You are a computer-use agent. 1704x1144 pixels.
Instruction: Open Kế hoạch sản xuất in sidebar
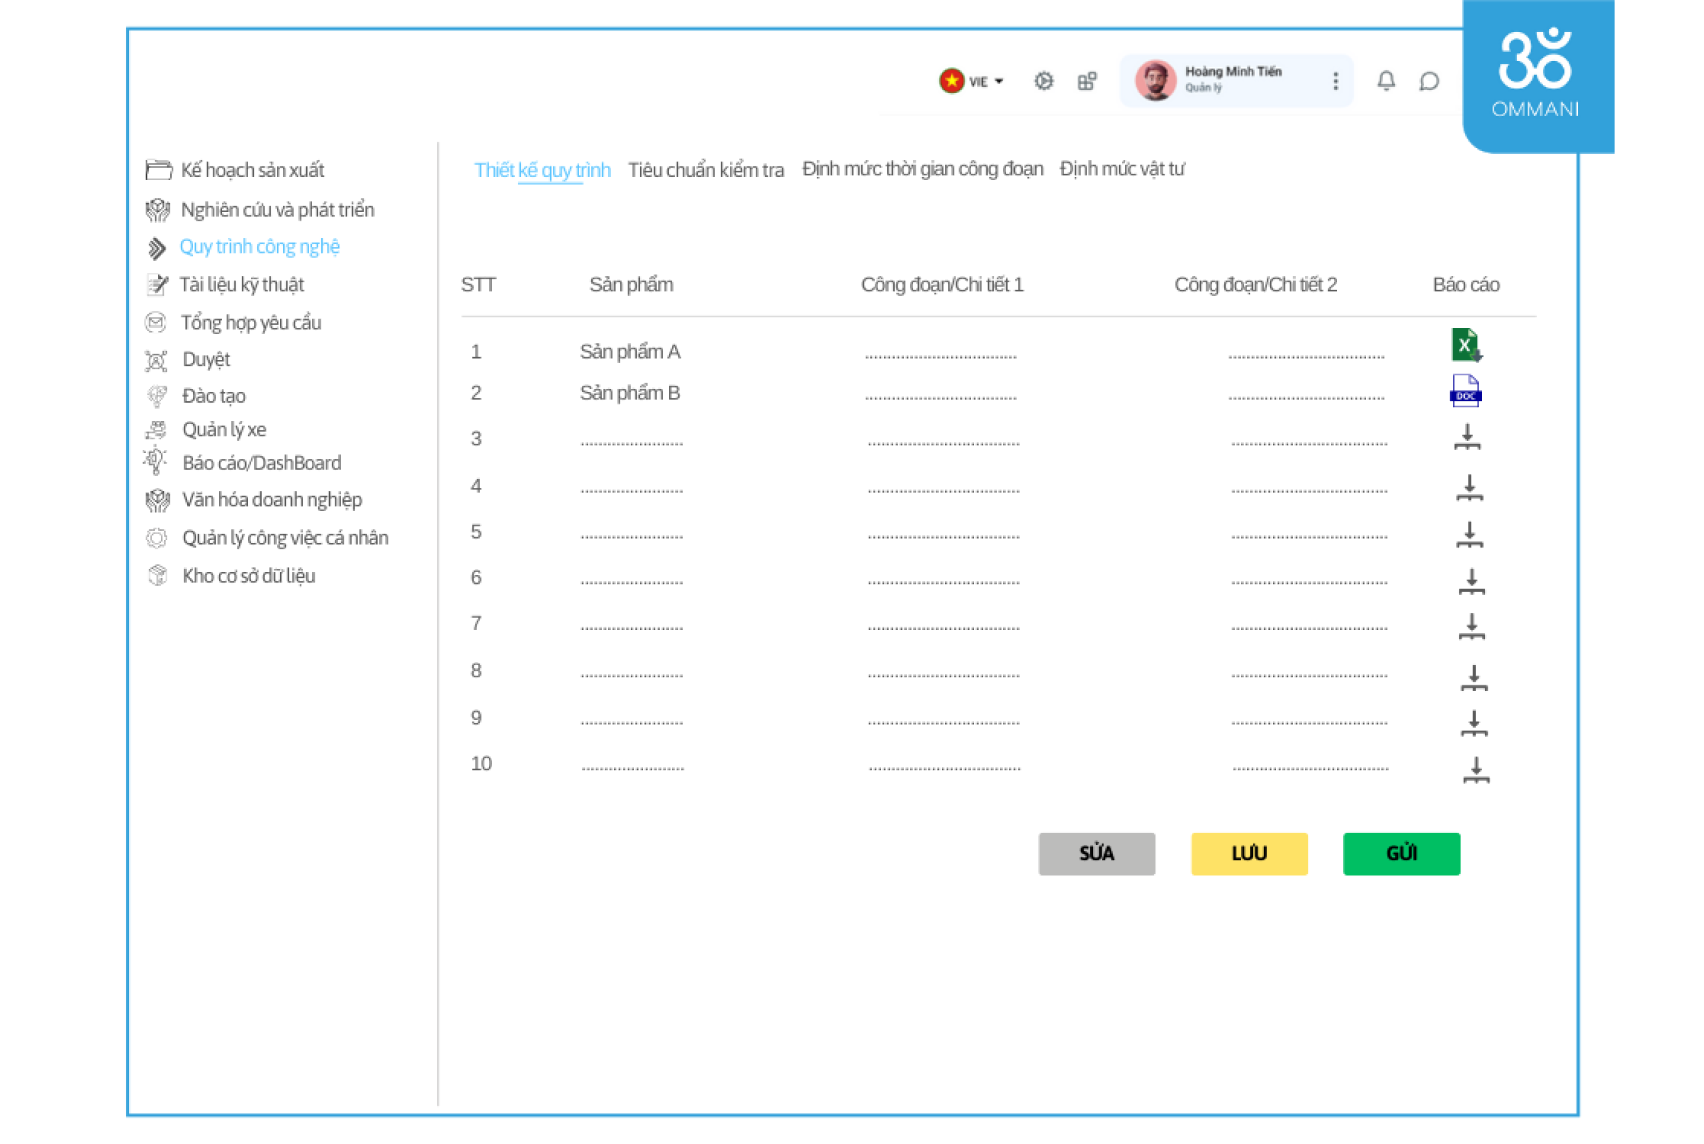252,170
